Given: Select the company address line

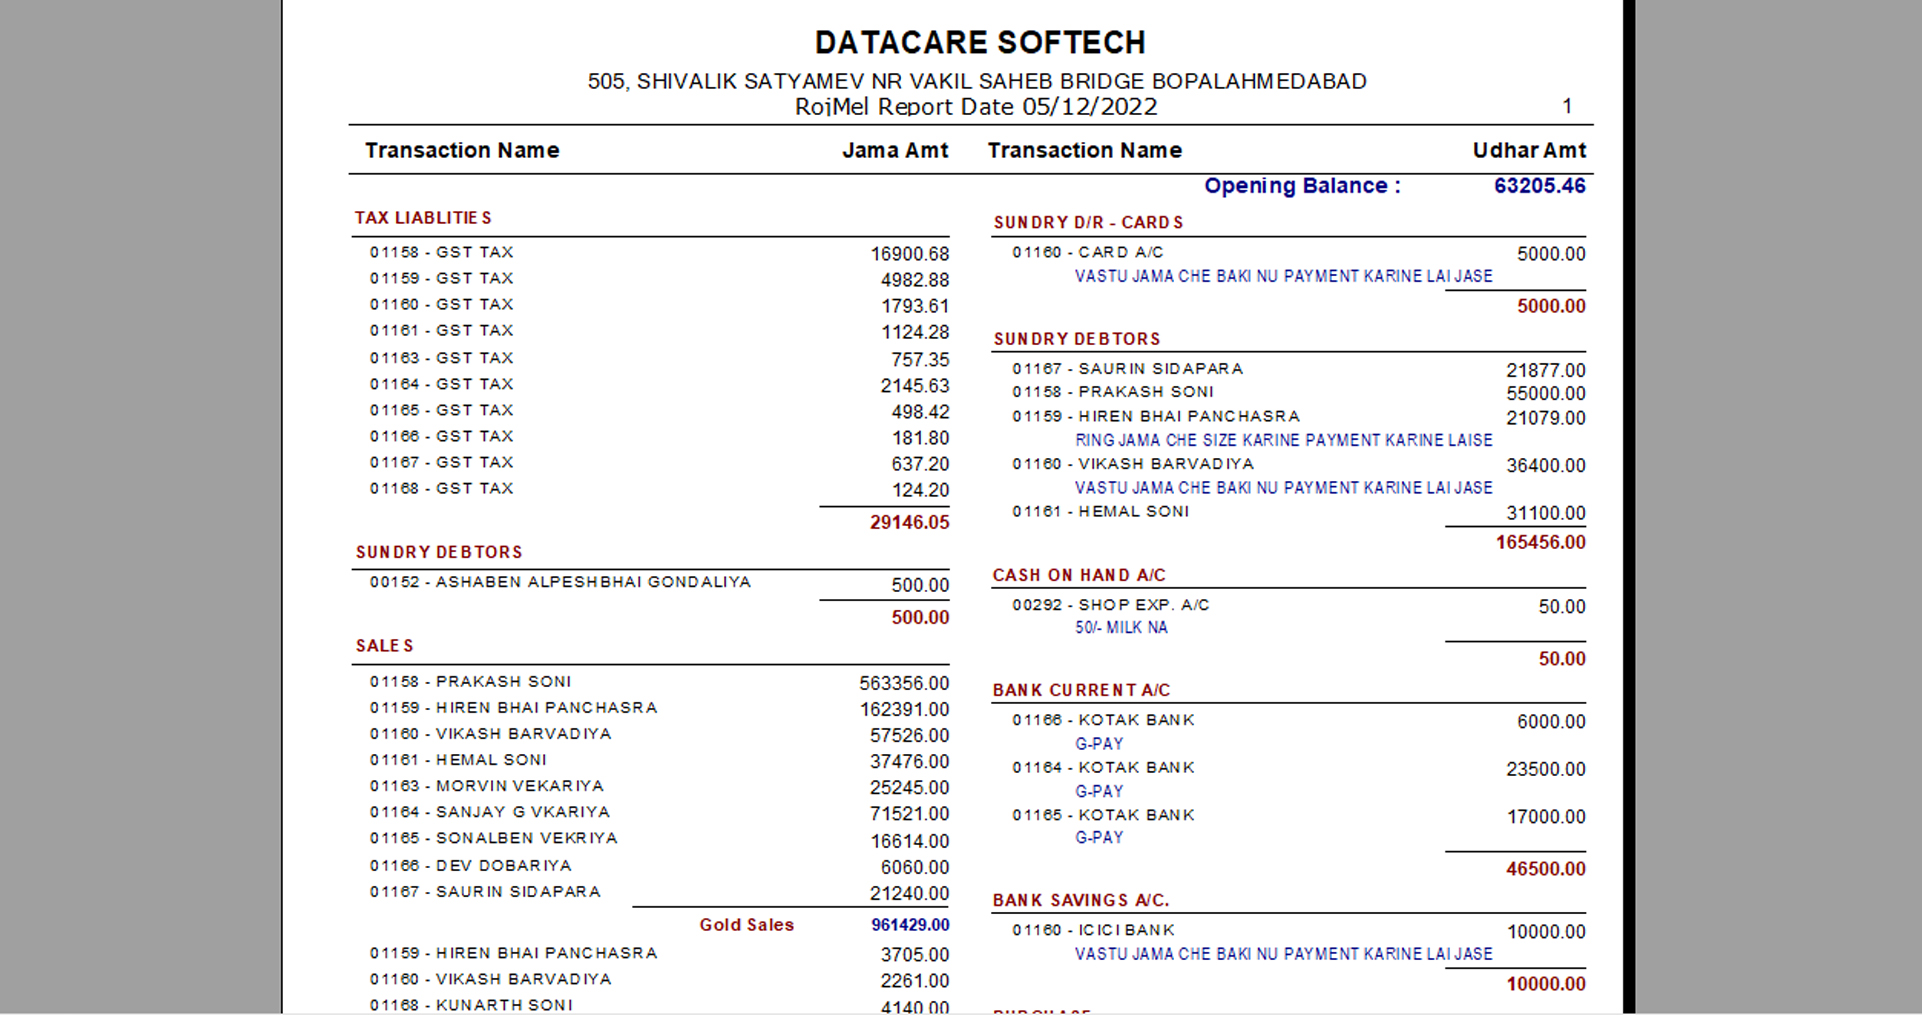Looking at the screenshot, I should (977, 81).
